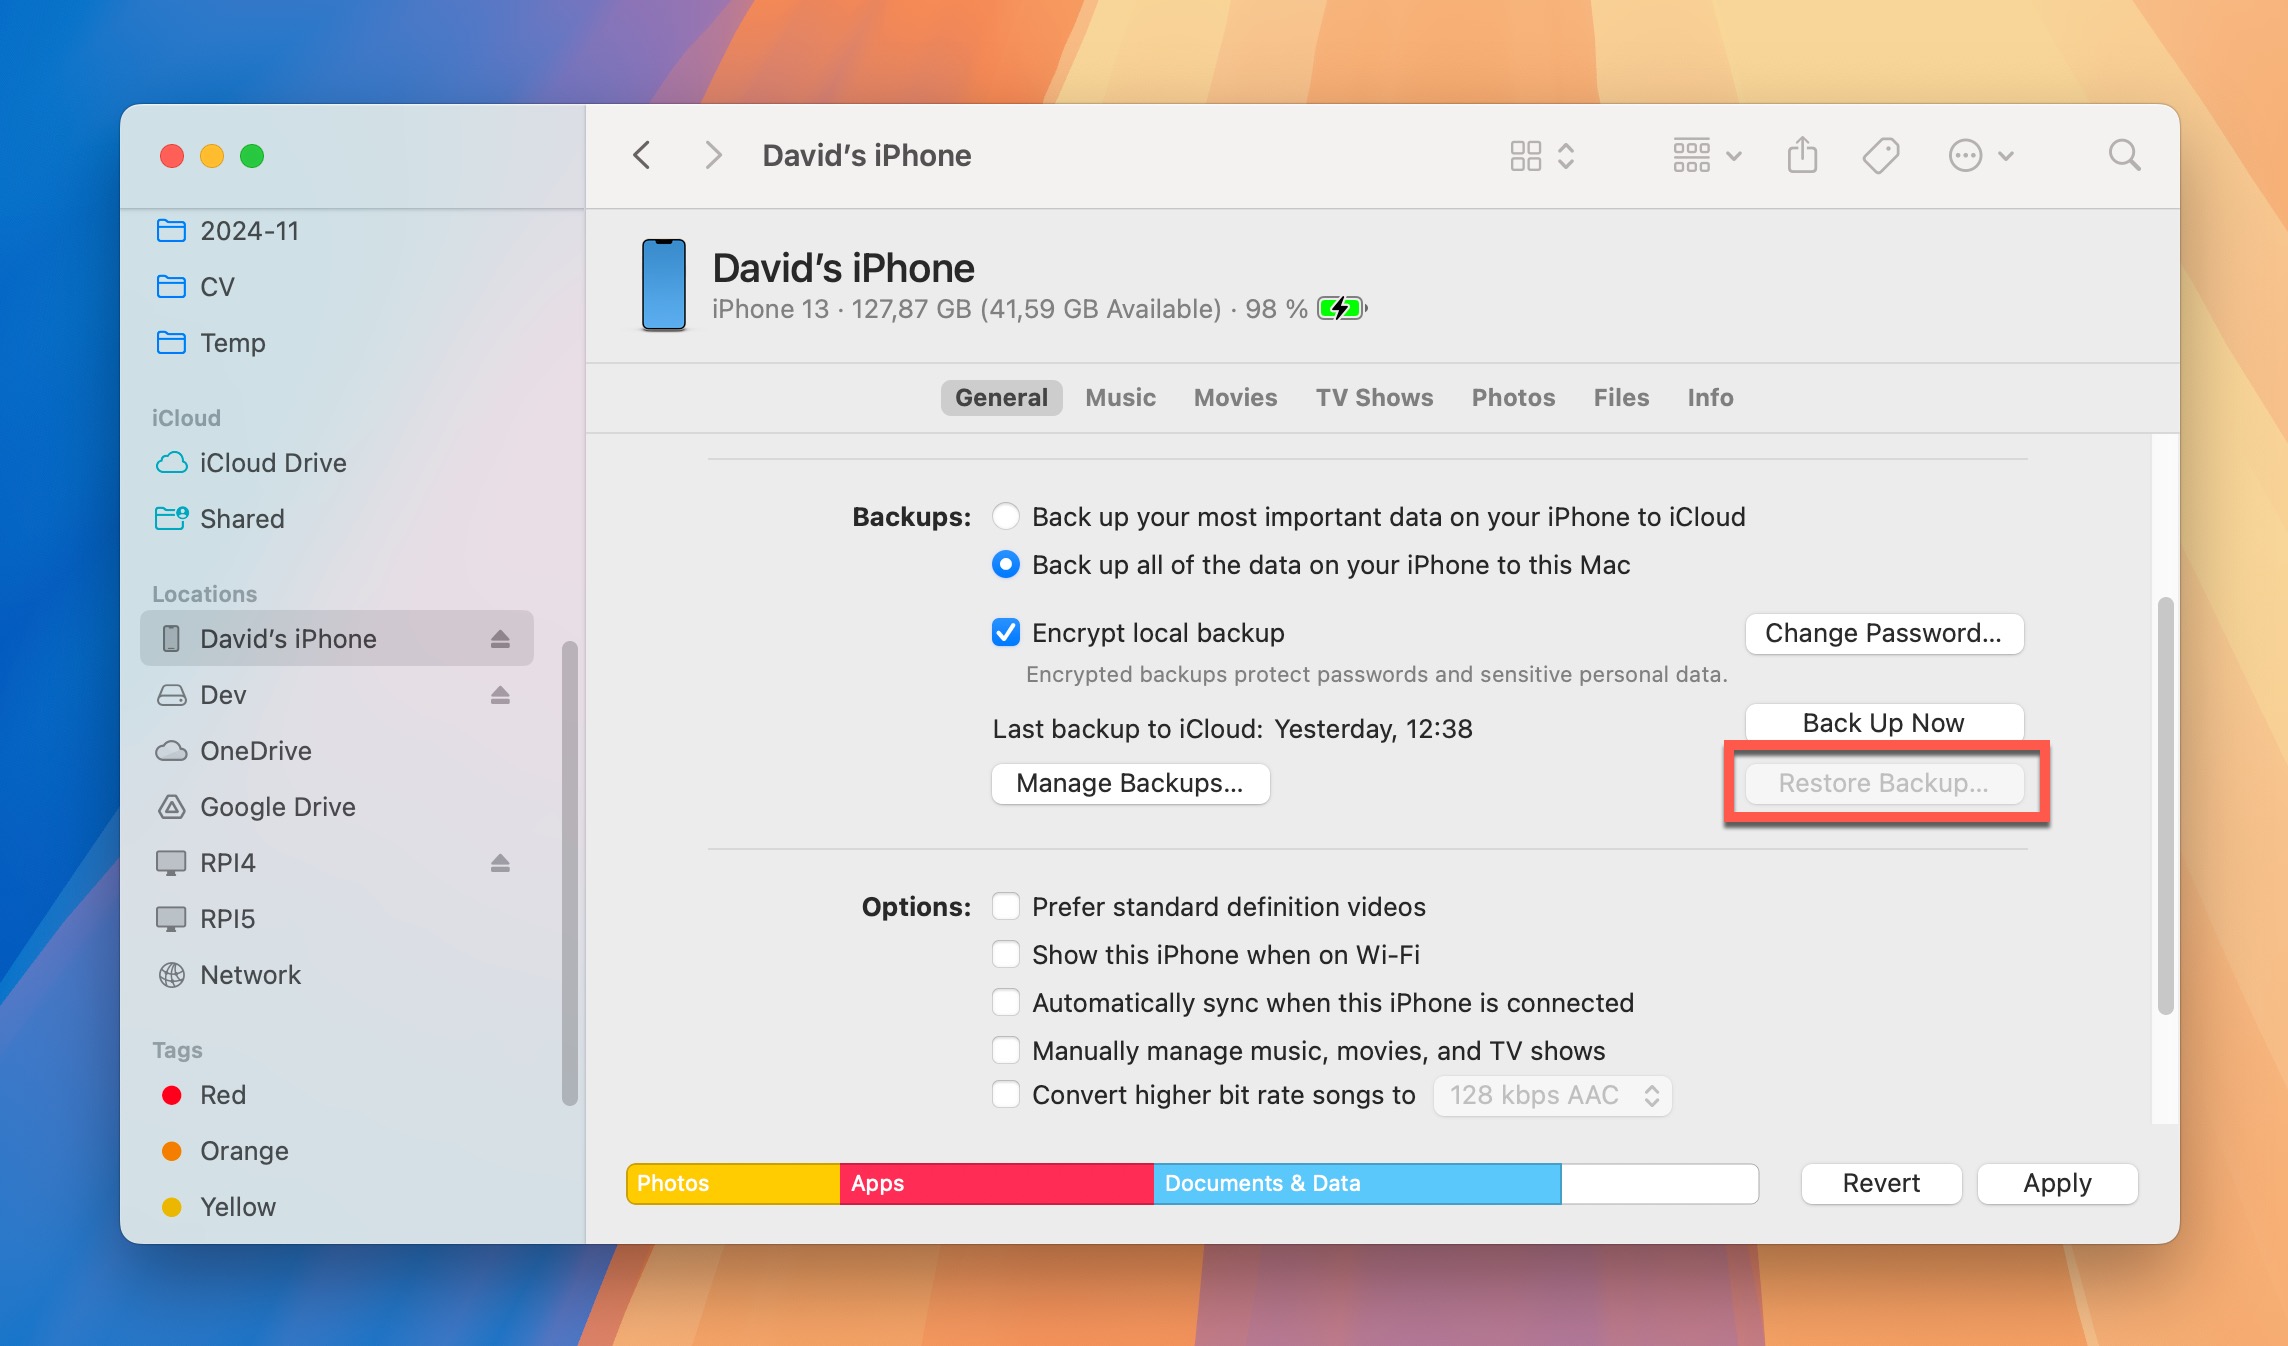This screenshot has height=1346, width=2288.
Task: Switch to the Photos tab
Action: click(x=1513, y=396)
